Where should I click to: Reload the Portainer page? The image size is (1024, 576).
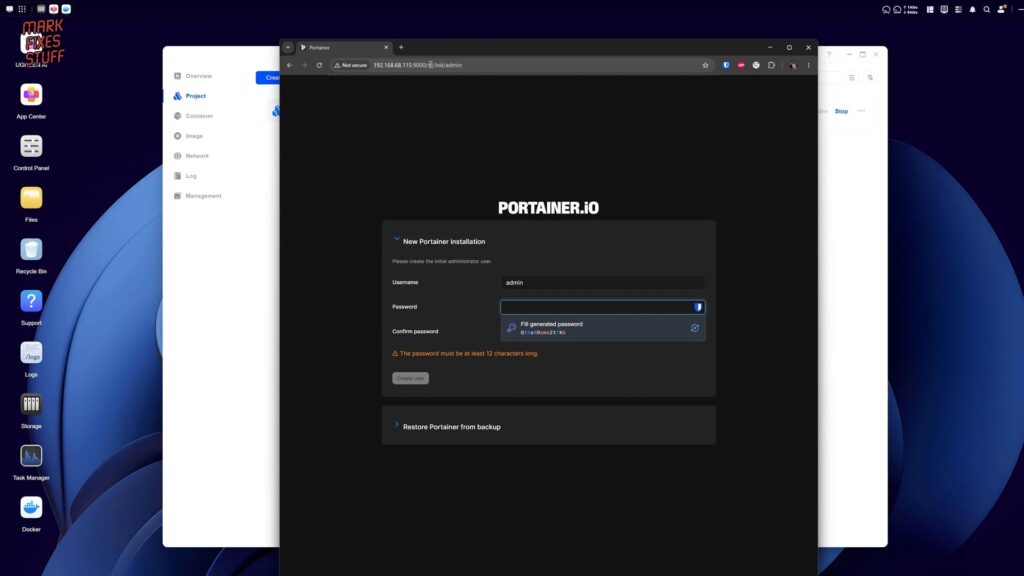(319, 65)
